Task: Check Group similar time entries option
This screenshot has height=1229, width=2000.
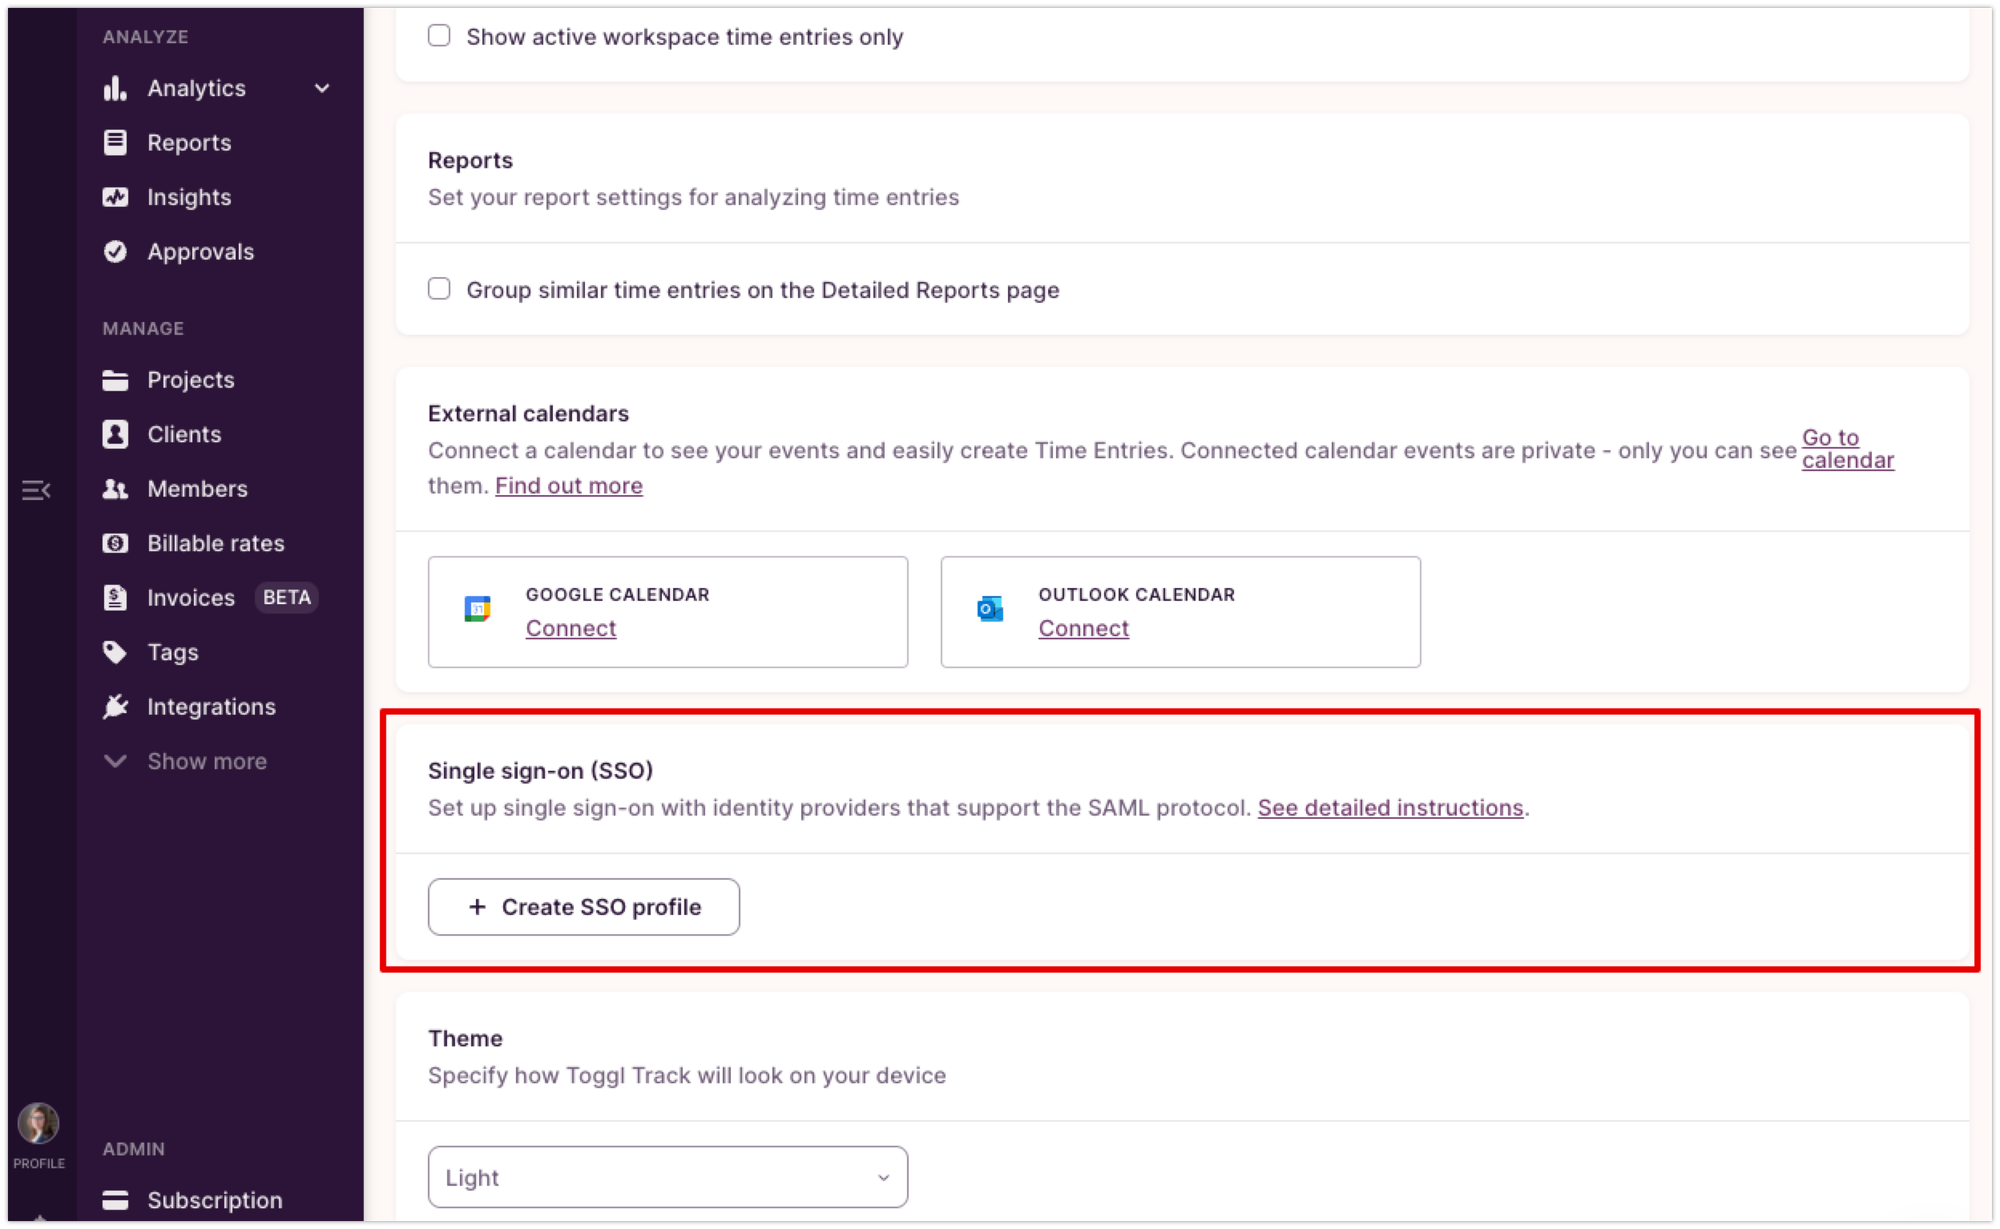Action: [439, 289]
